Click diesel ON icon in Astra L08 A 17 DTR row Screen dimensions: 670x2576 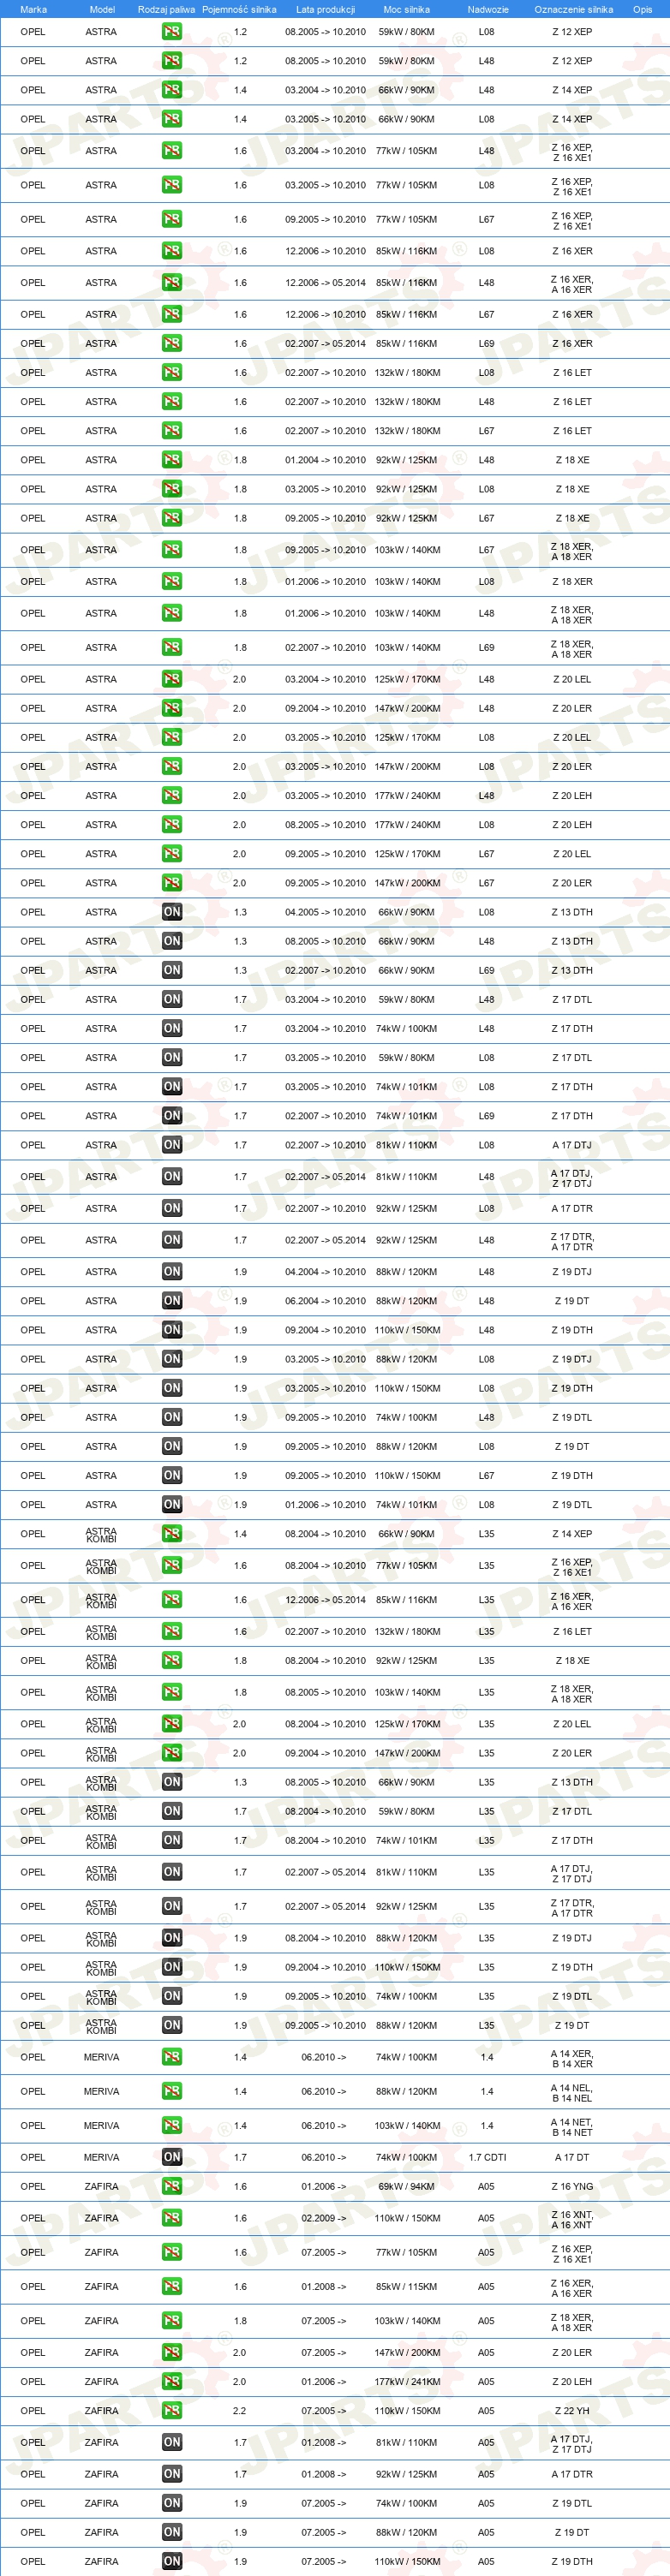[172, 1208]
